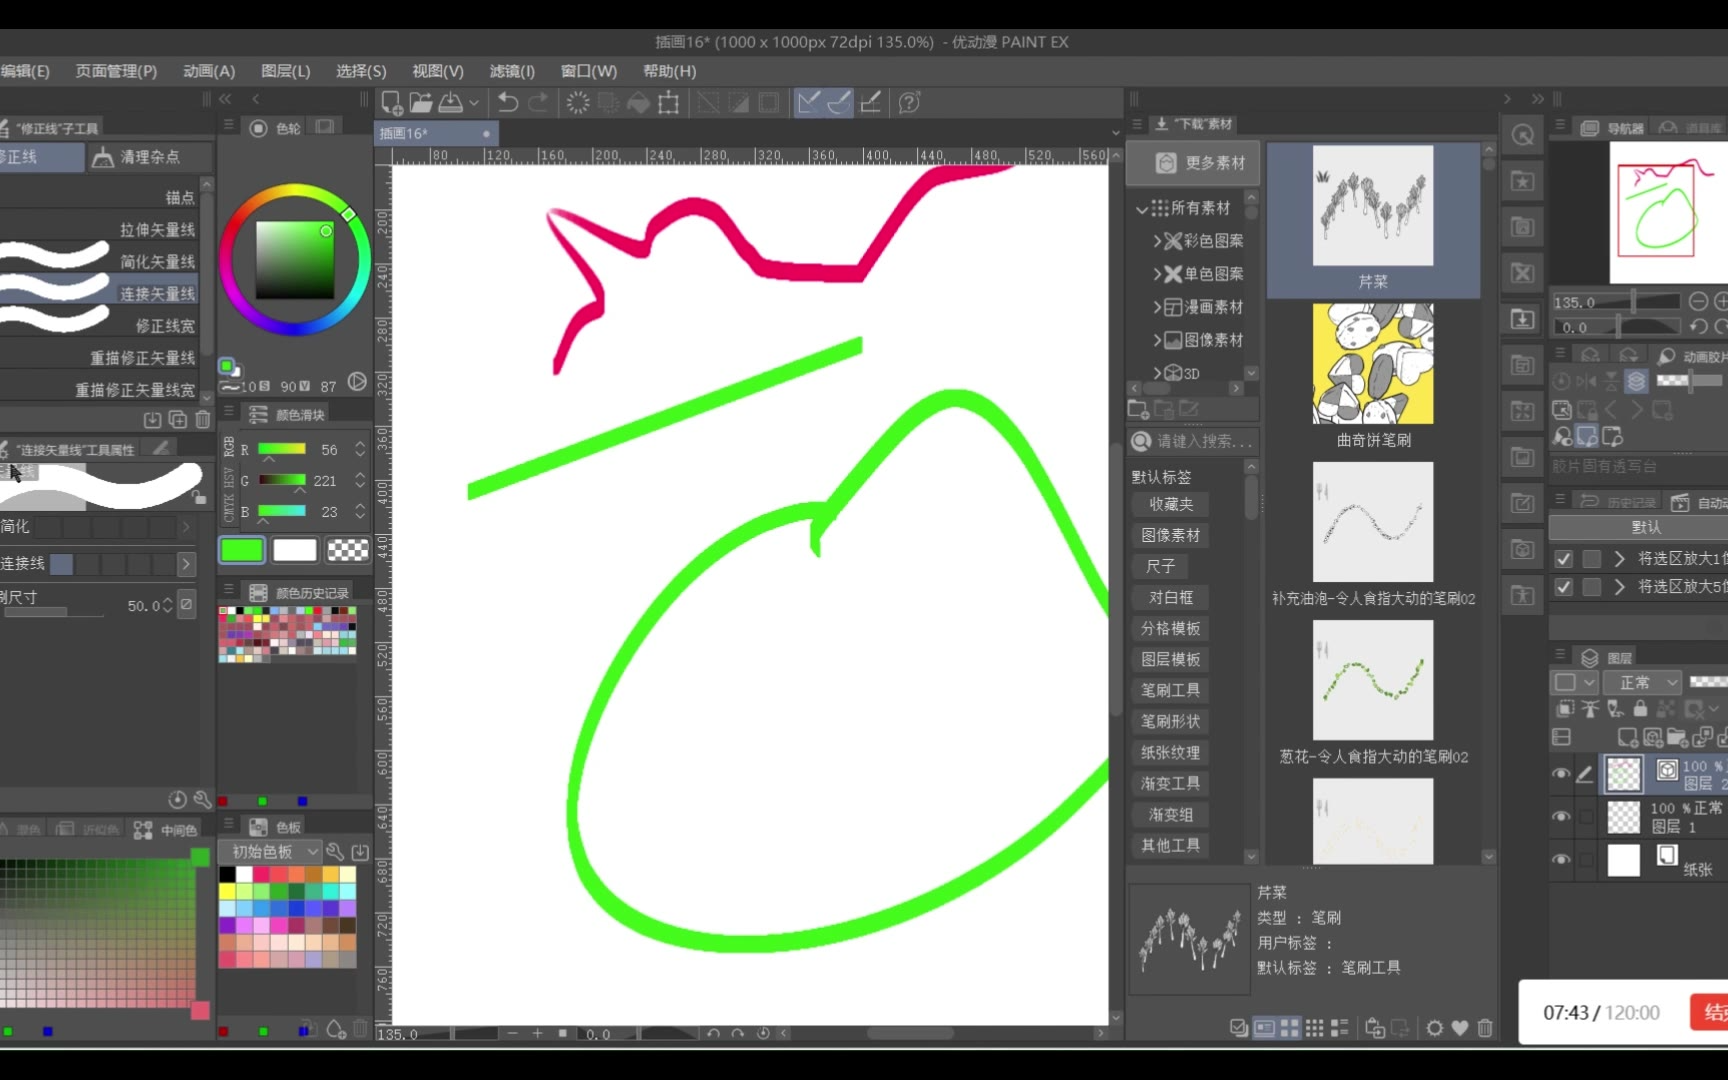Click the 笔刷工具 tag button
Viewport: 1728px width, 1080px height.
click(x=1170, y=691)
